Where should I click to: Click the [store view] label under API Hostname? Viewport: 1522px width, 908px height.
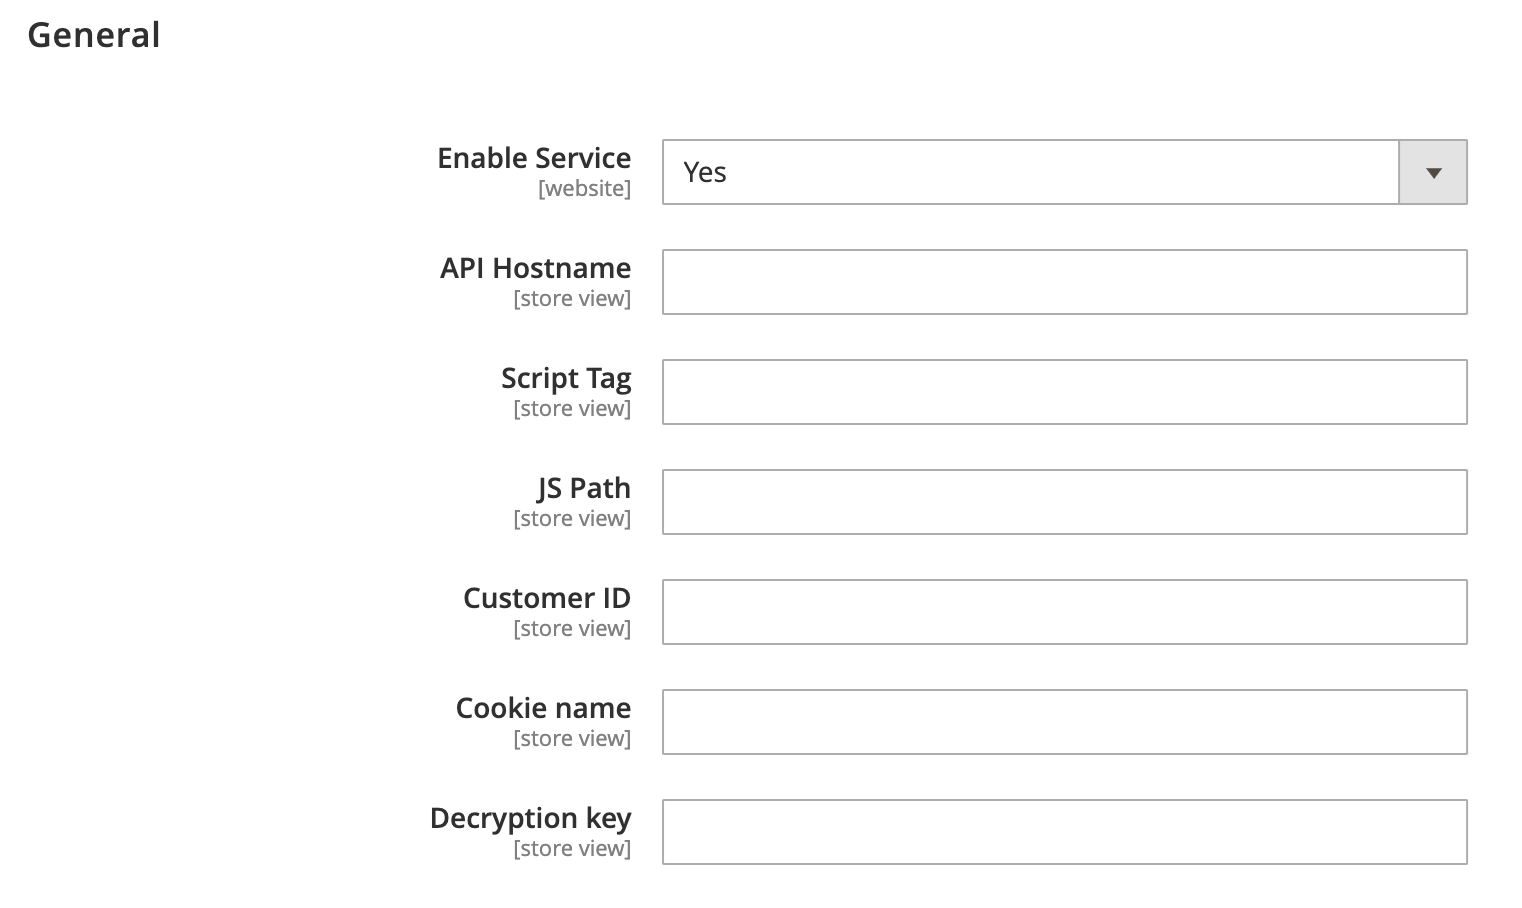571,298
